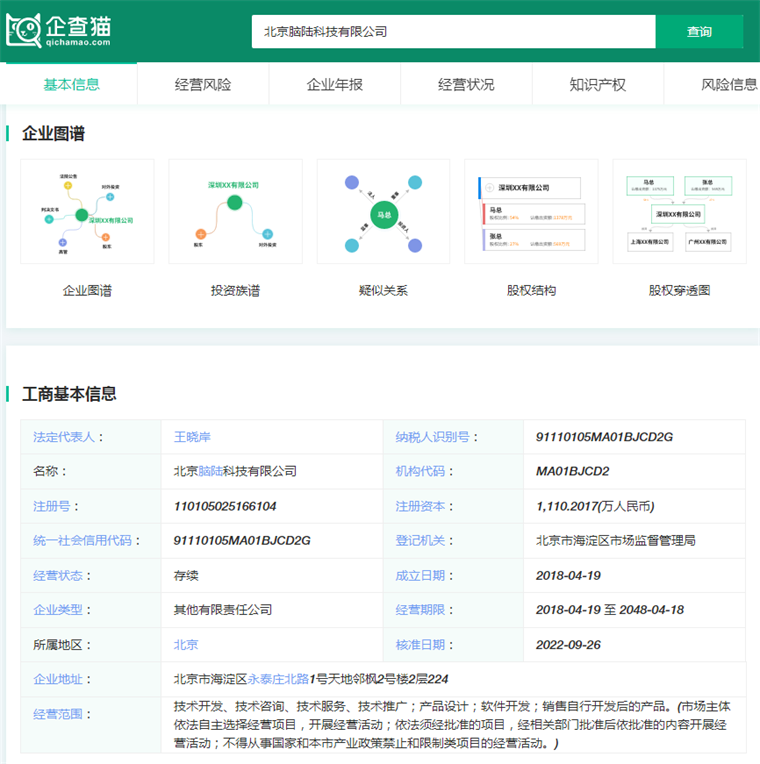760x764 pixels.
Task: Click credit code value beside 统一社会信用代码
Action: [x=242, y=540]
